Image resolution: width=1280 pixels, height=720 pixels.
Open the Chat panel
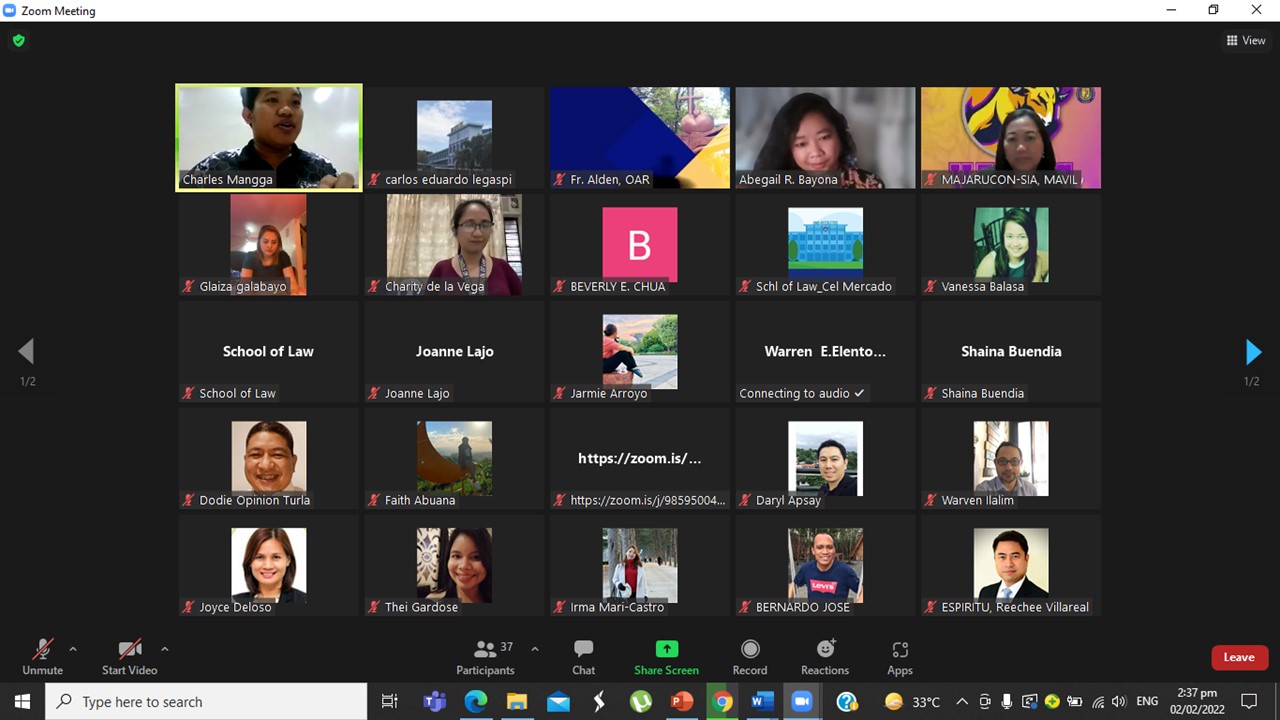(583, 657)
